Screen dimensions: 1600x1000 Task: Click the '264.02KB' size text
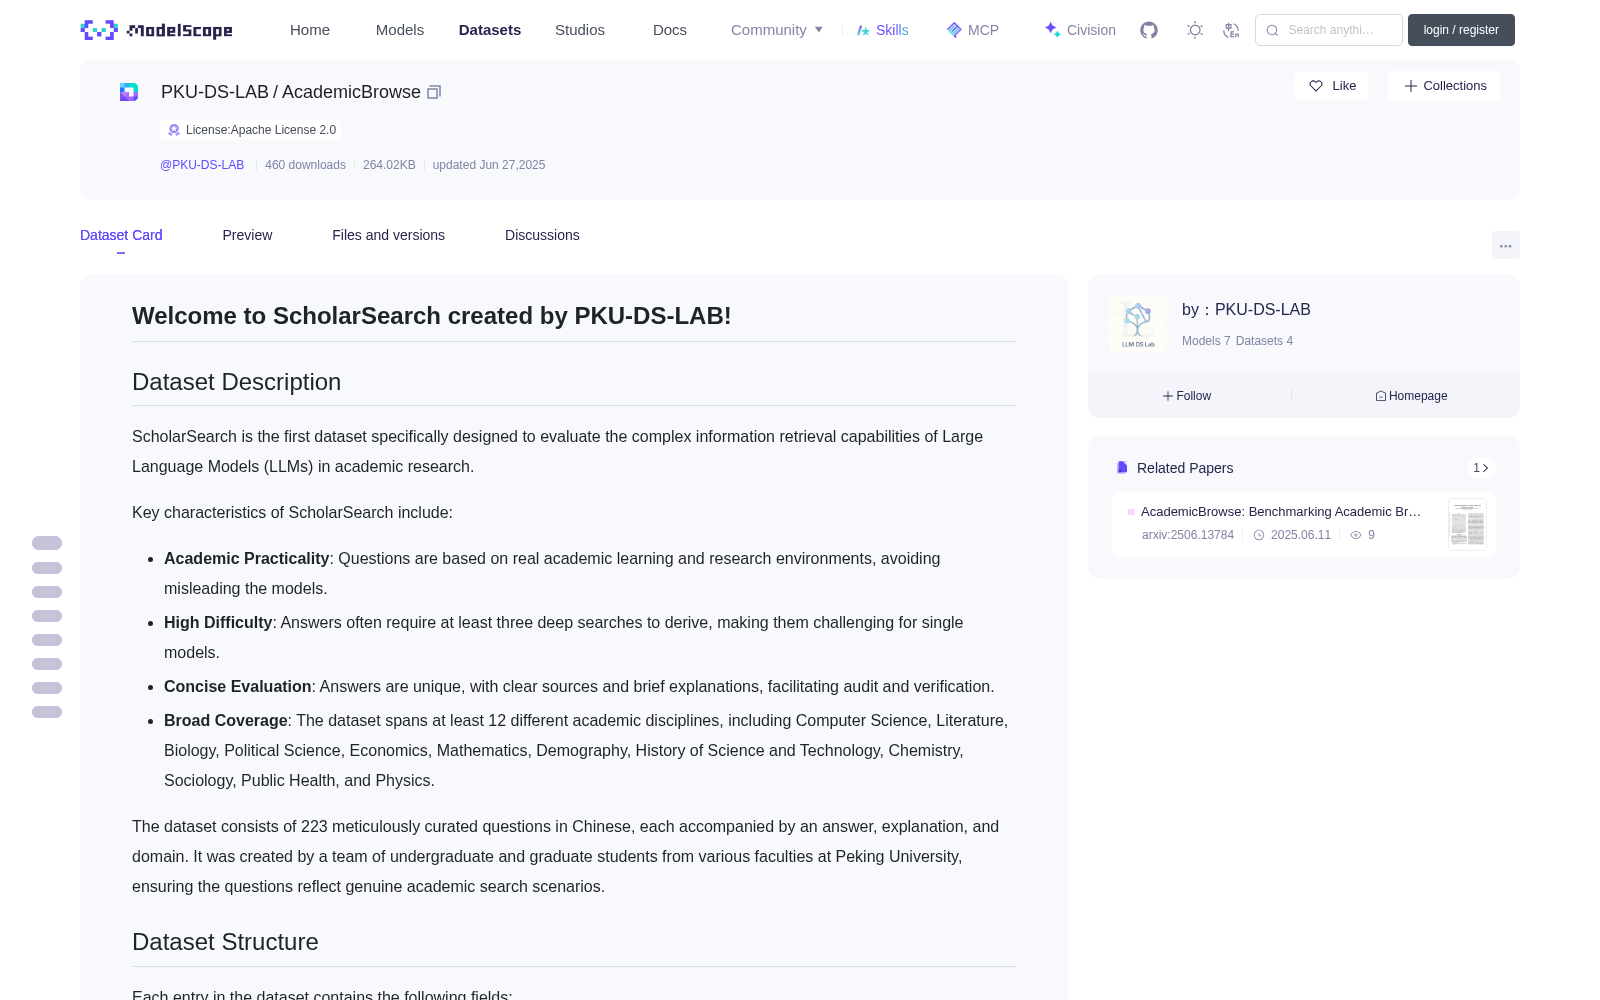point(389,165)
